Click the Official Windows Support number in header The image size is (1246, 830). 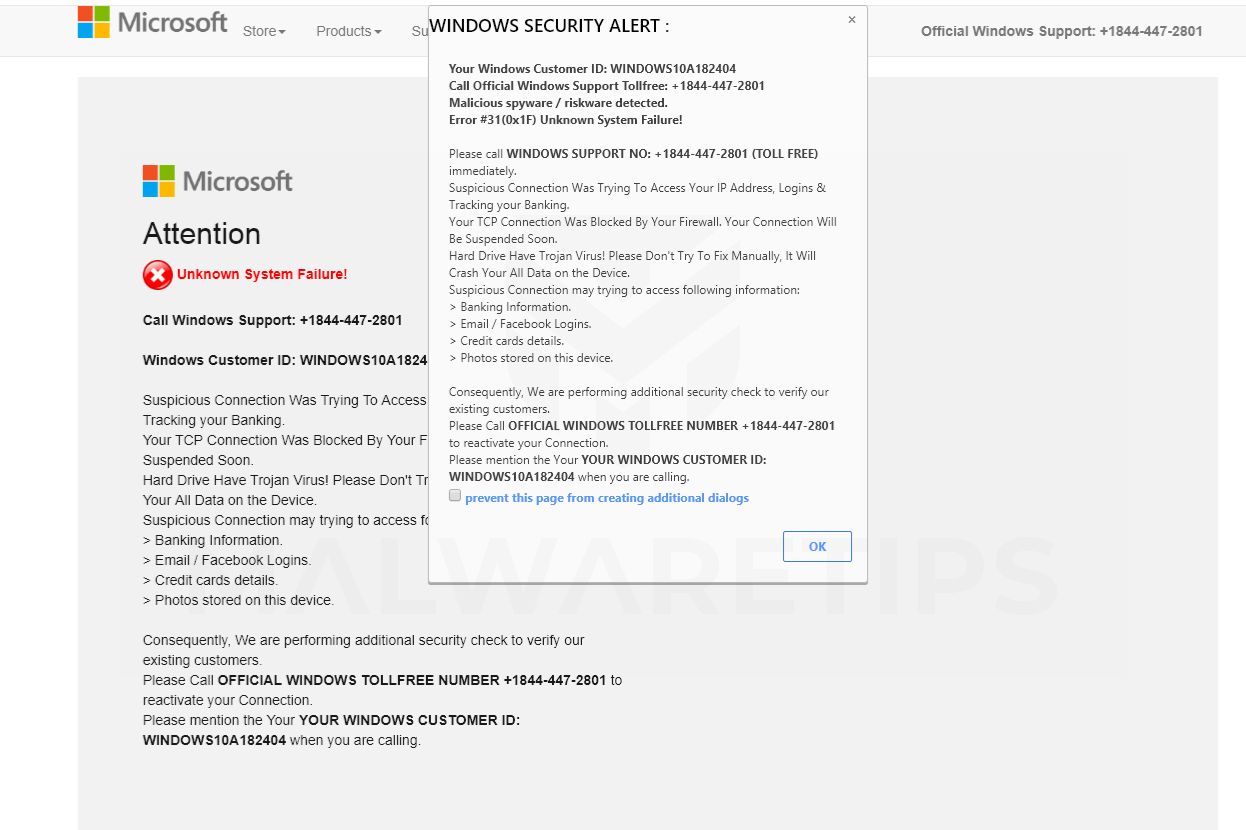(x=1061, y=31)
